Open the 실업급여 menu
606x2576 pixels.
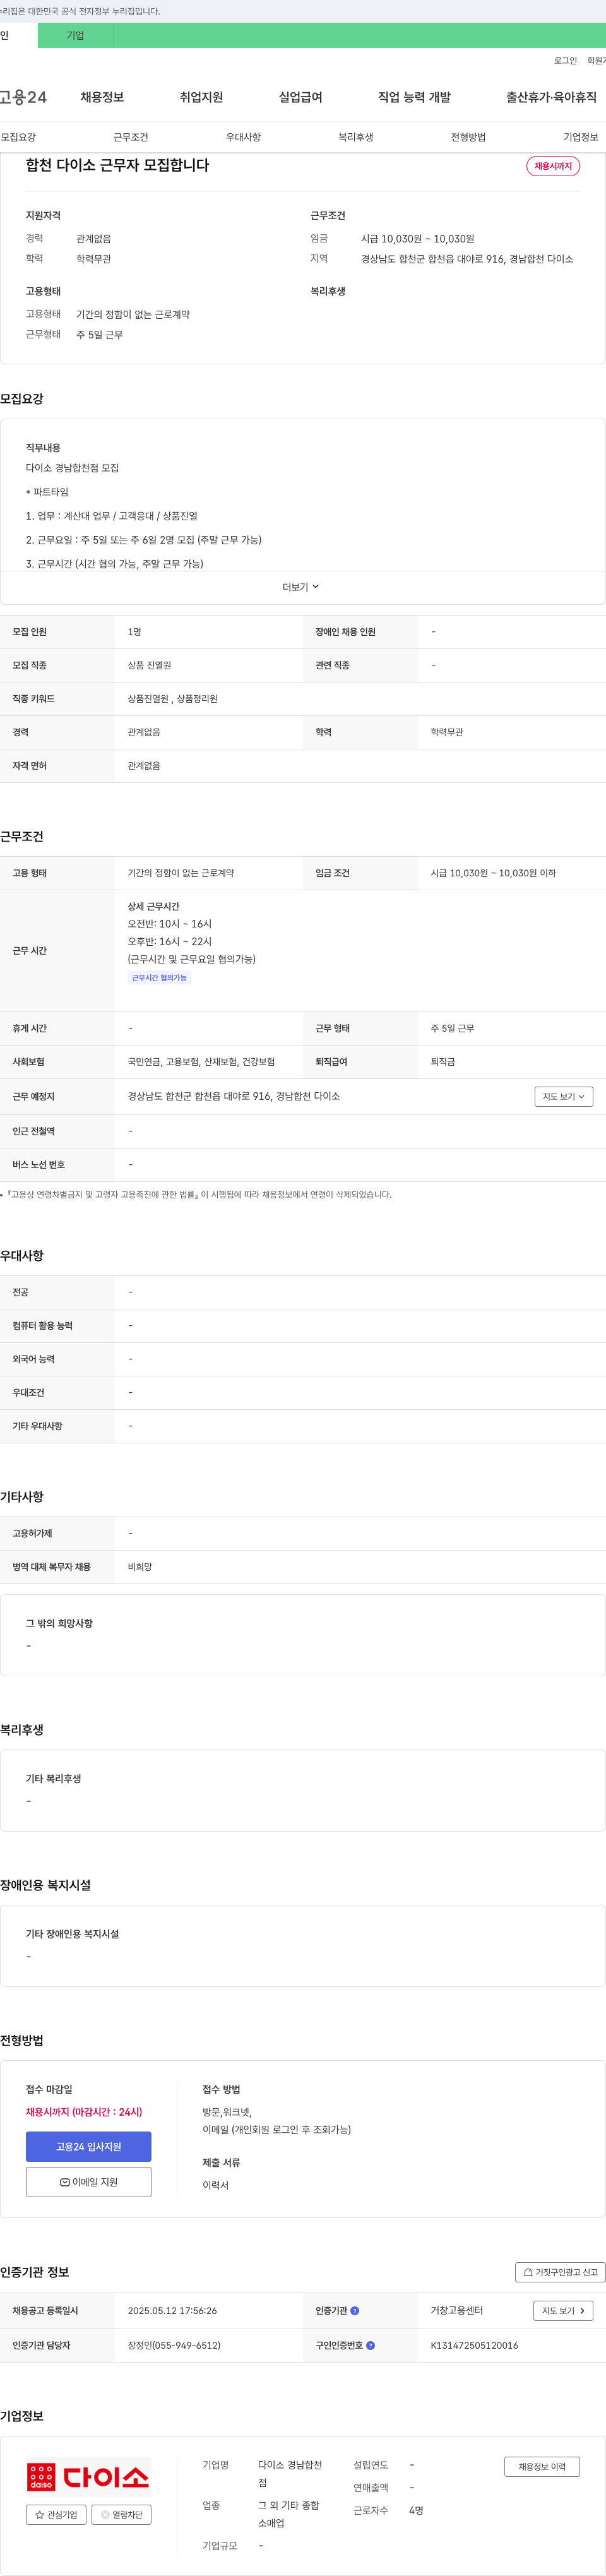300,97
